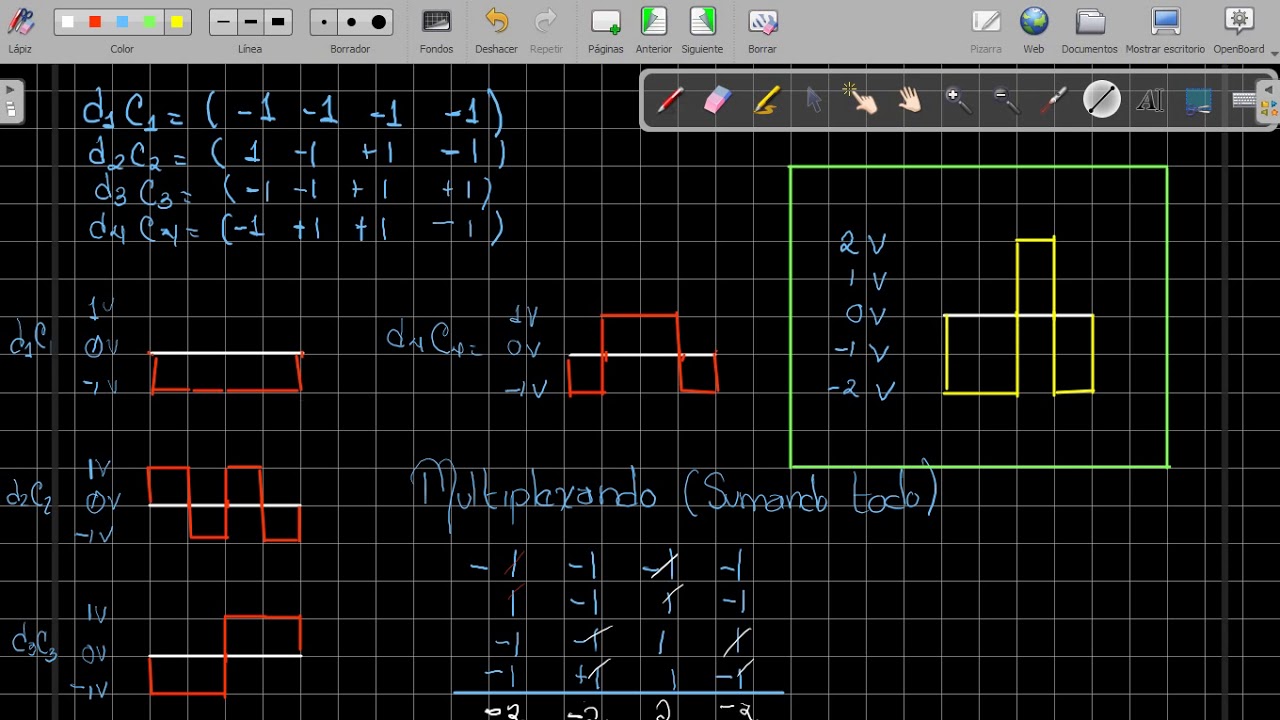Expand the right library side panel

pyautogui.click(x=1268, y=101)
